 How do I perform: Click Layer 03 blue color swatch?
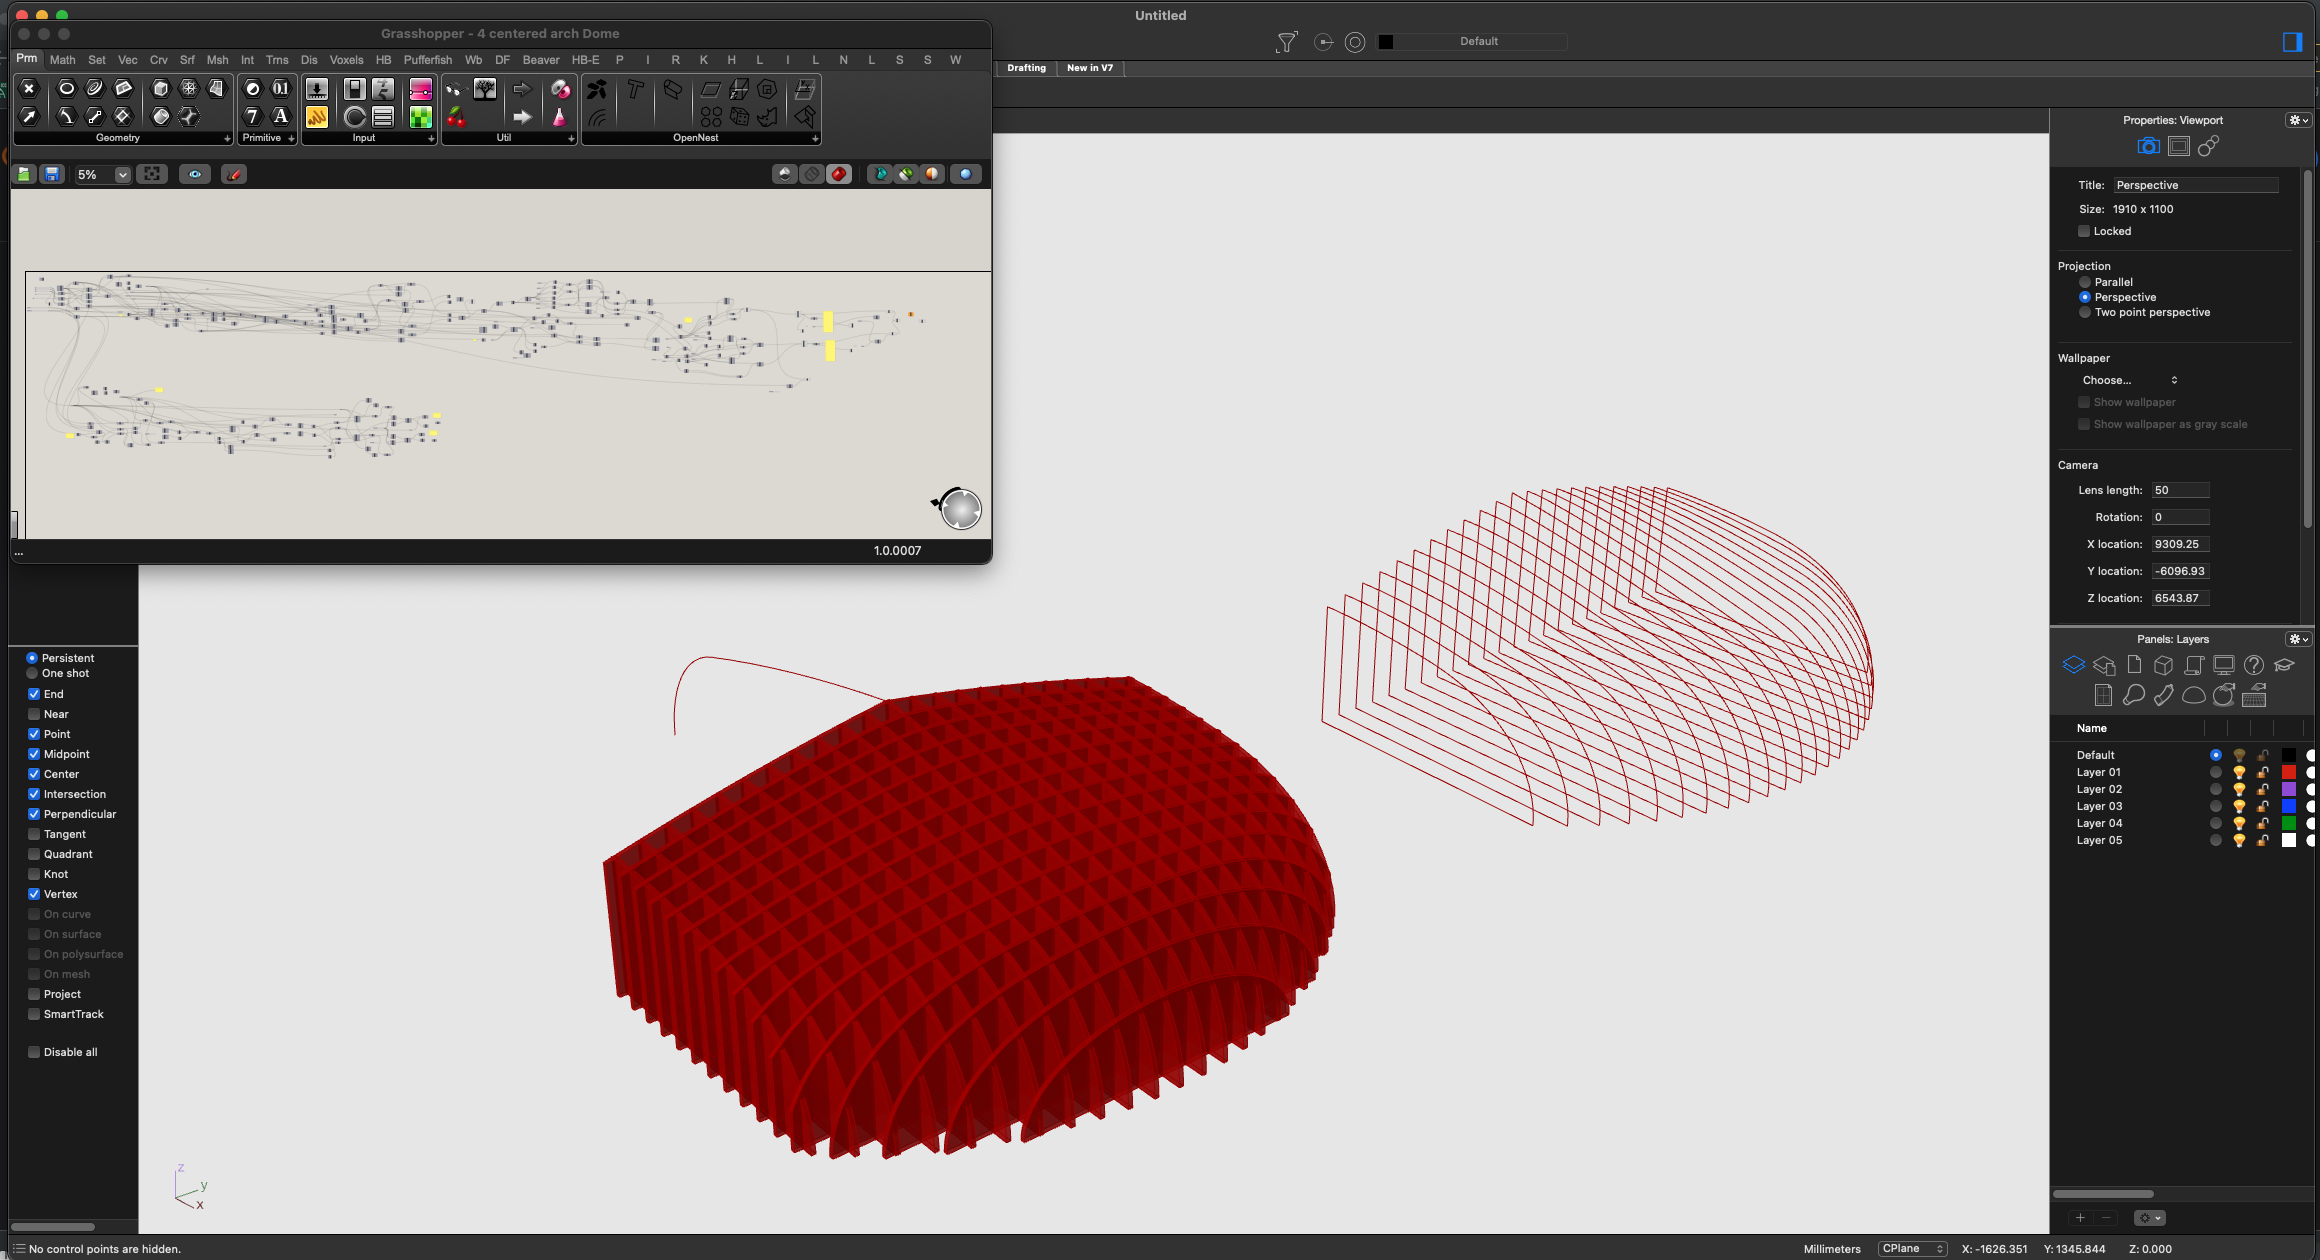click(2288, 806)
